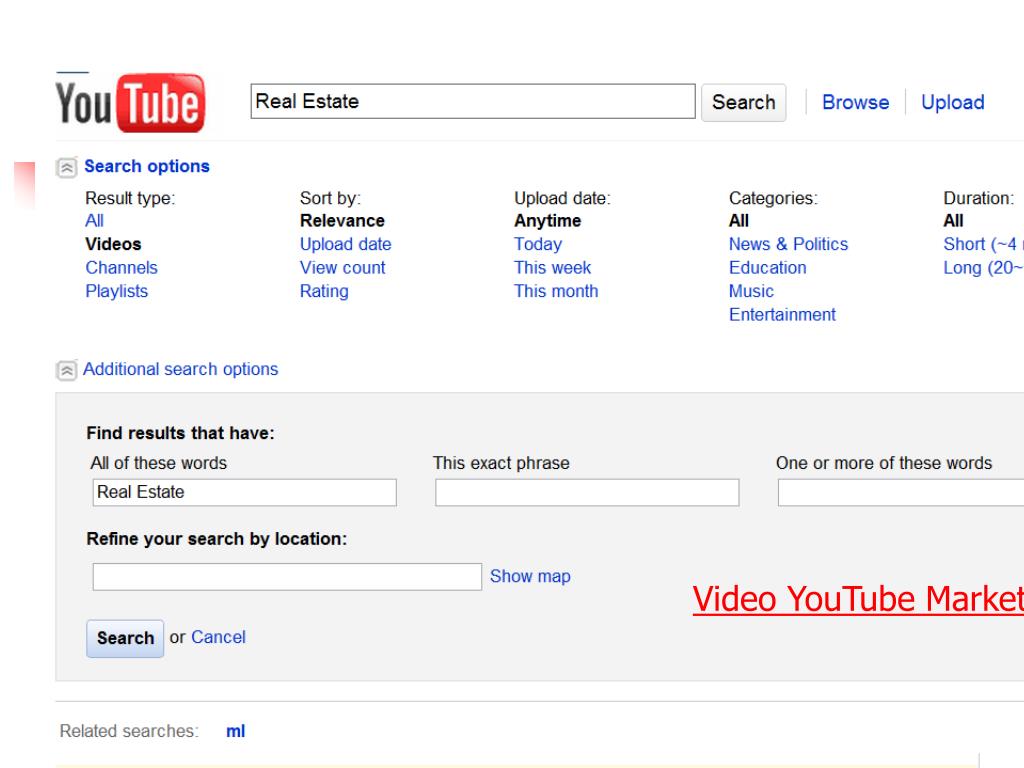The image size is (1024, 768).
Task: Click the top Search button
Action: [743, 103]
